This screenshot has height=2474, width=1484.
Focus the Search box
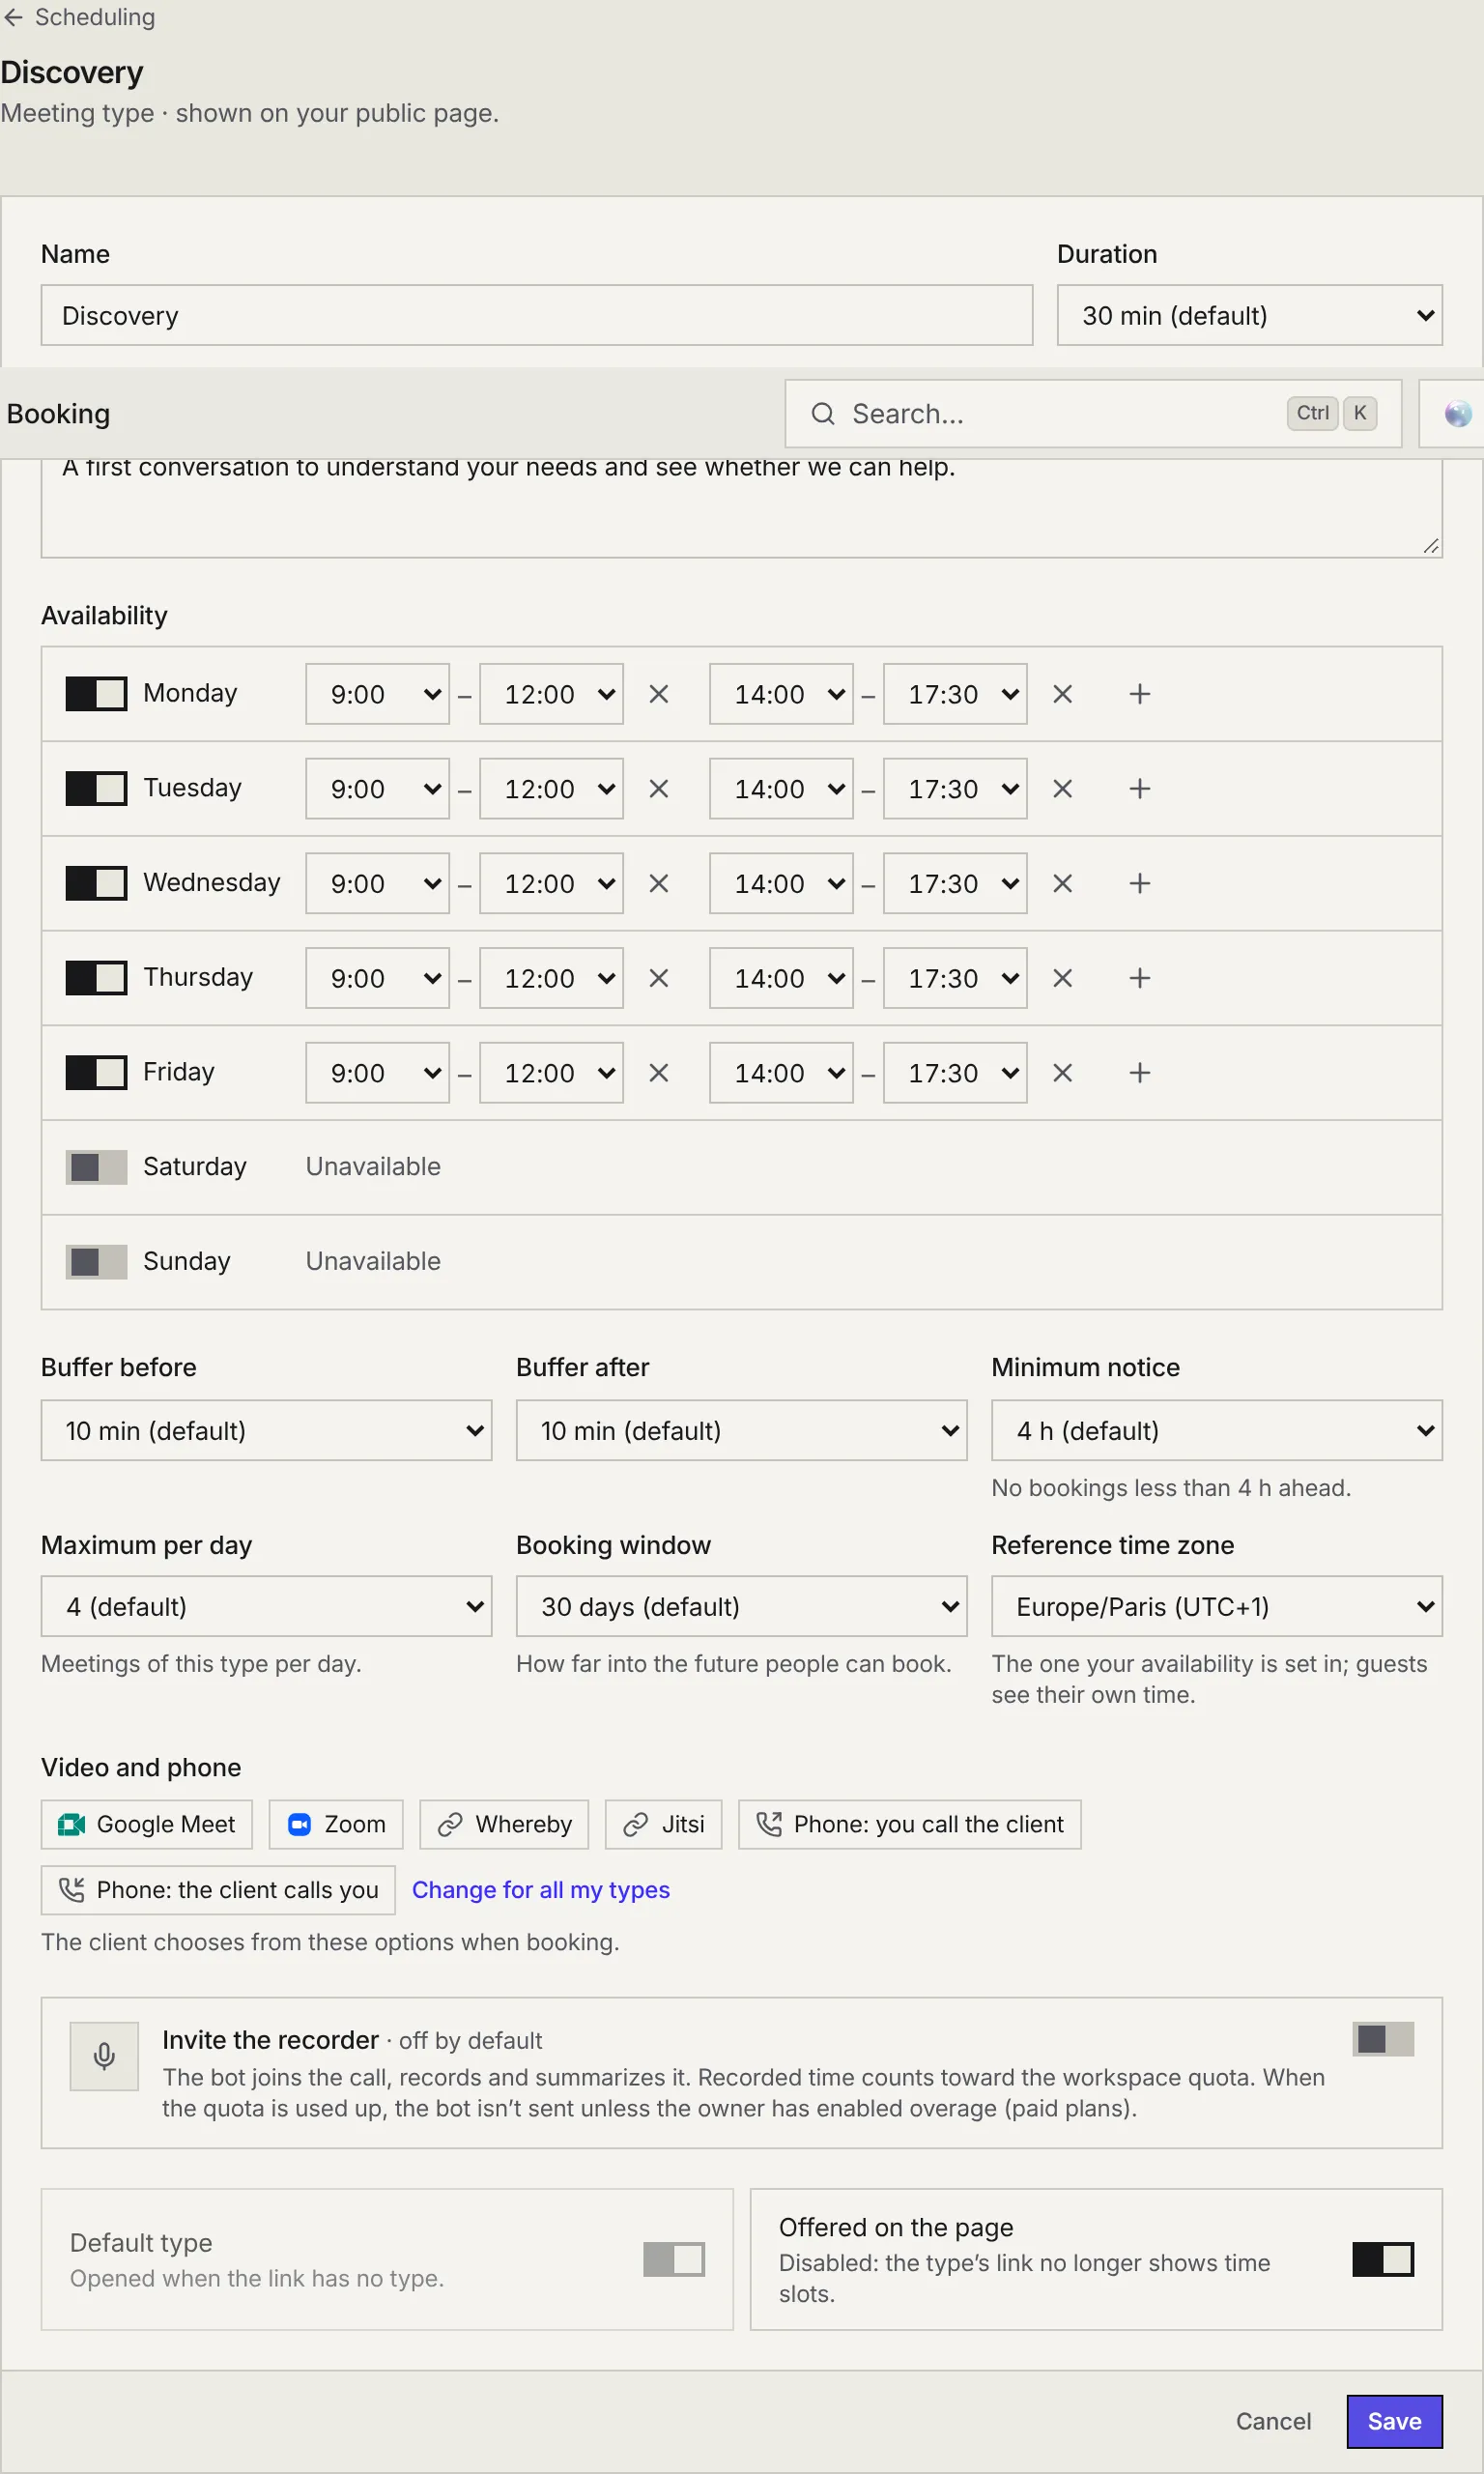(x=1093, y=414)
